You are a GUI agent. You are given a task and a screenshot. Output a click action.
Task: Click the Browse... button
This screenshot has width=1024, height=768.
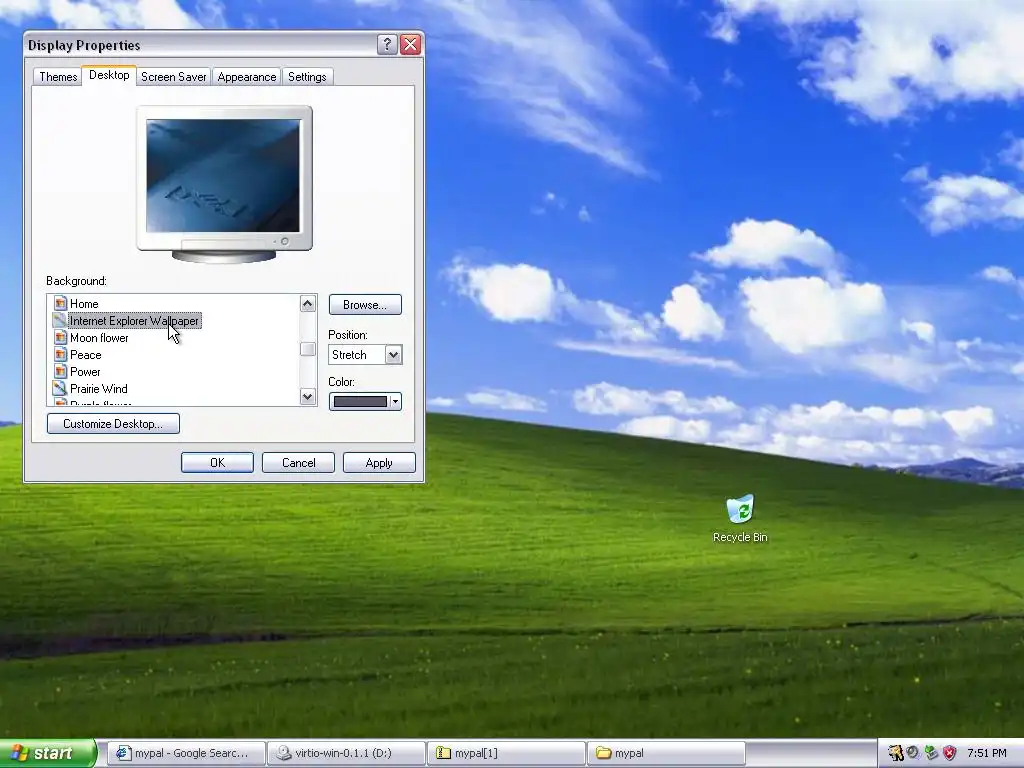[x=365, y=305]
